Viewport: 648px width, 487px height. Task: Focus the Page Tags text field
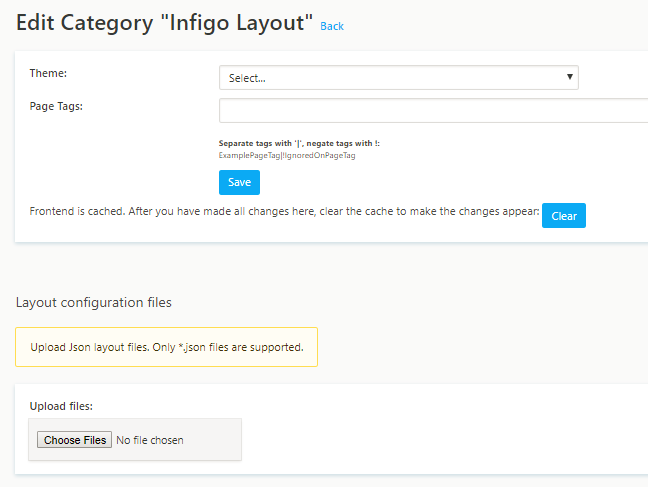click(433, 110)
